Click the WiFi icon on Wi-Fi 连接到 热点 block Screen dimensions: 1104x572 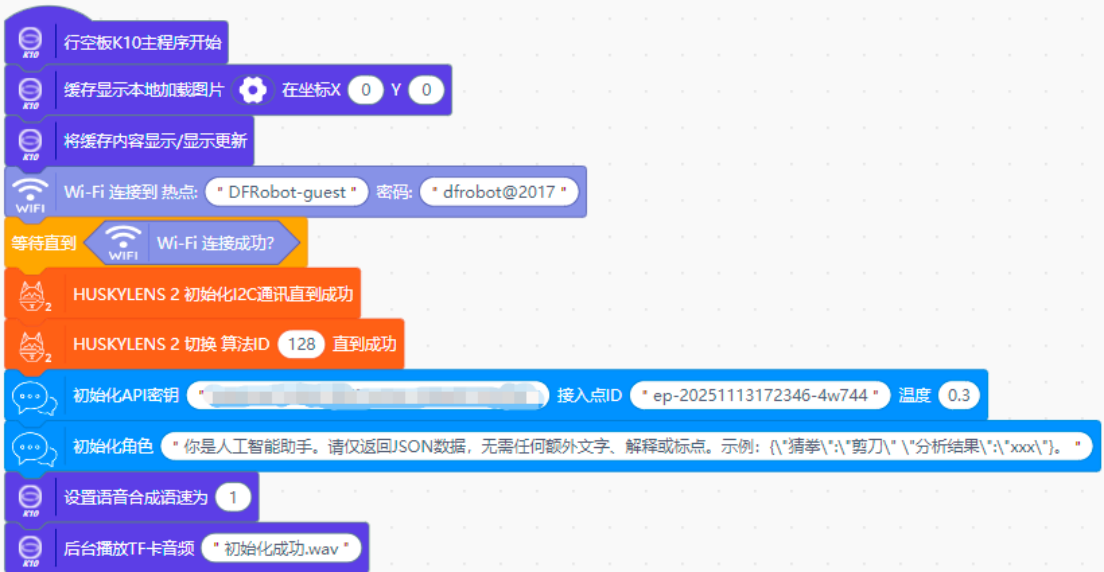[x=30, y=192]
